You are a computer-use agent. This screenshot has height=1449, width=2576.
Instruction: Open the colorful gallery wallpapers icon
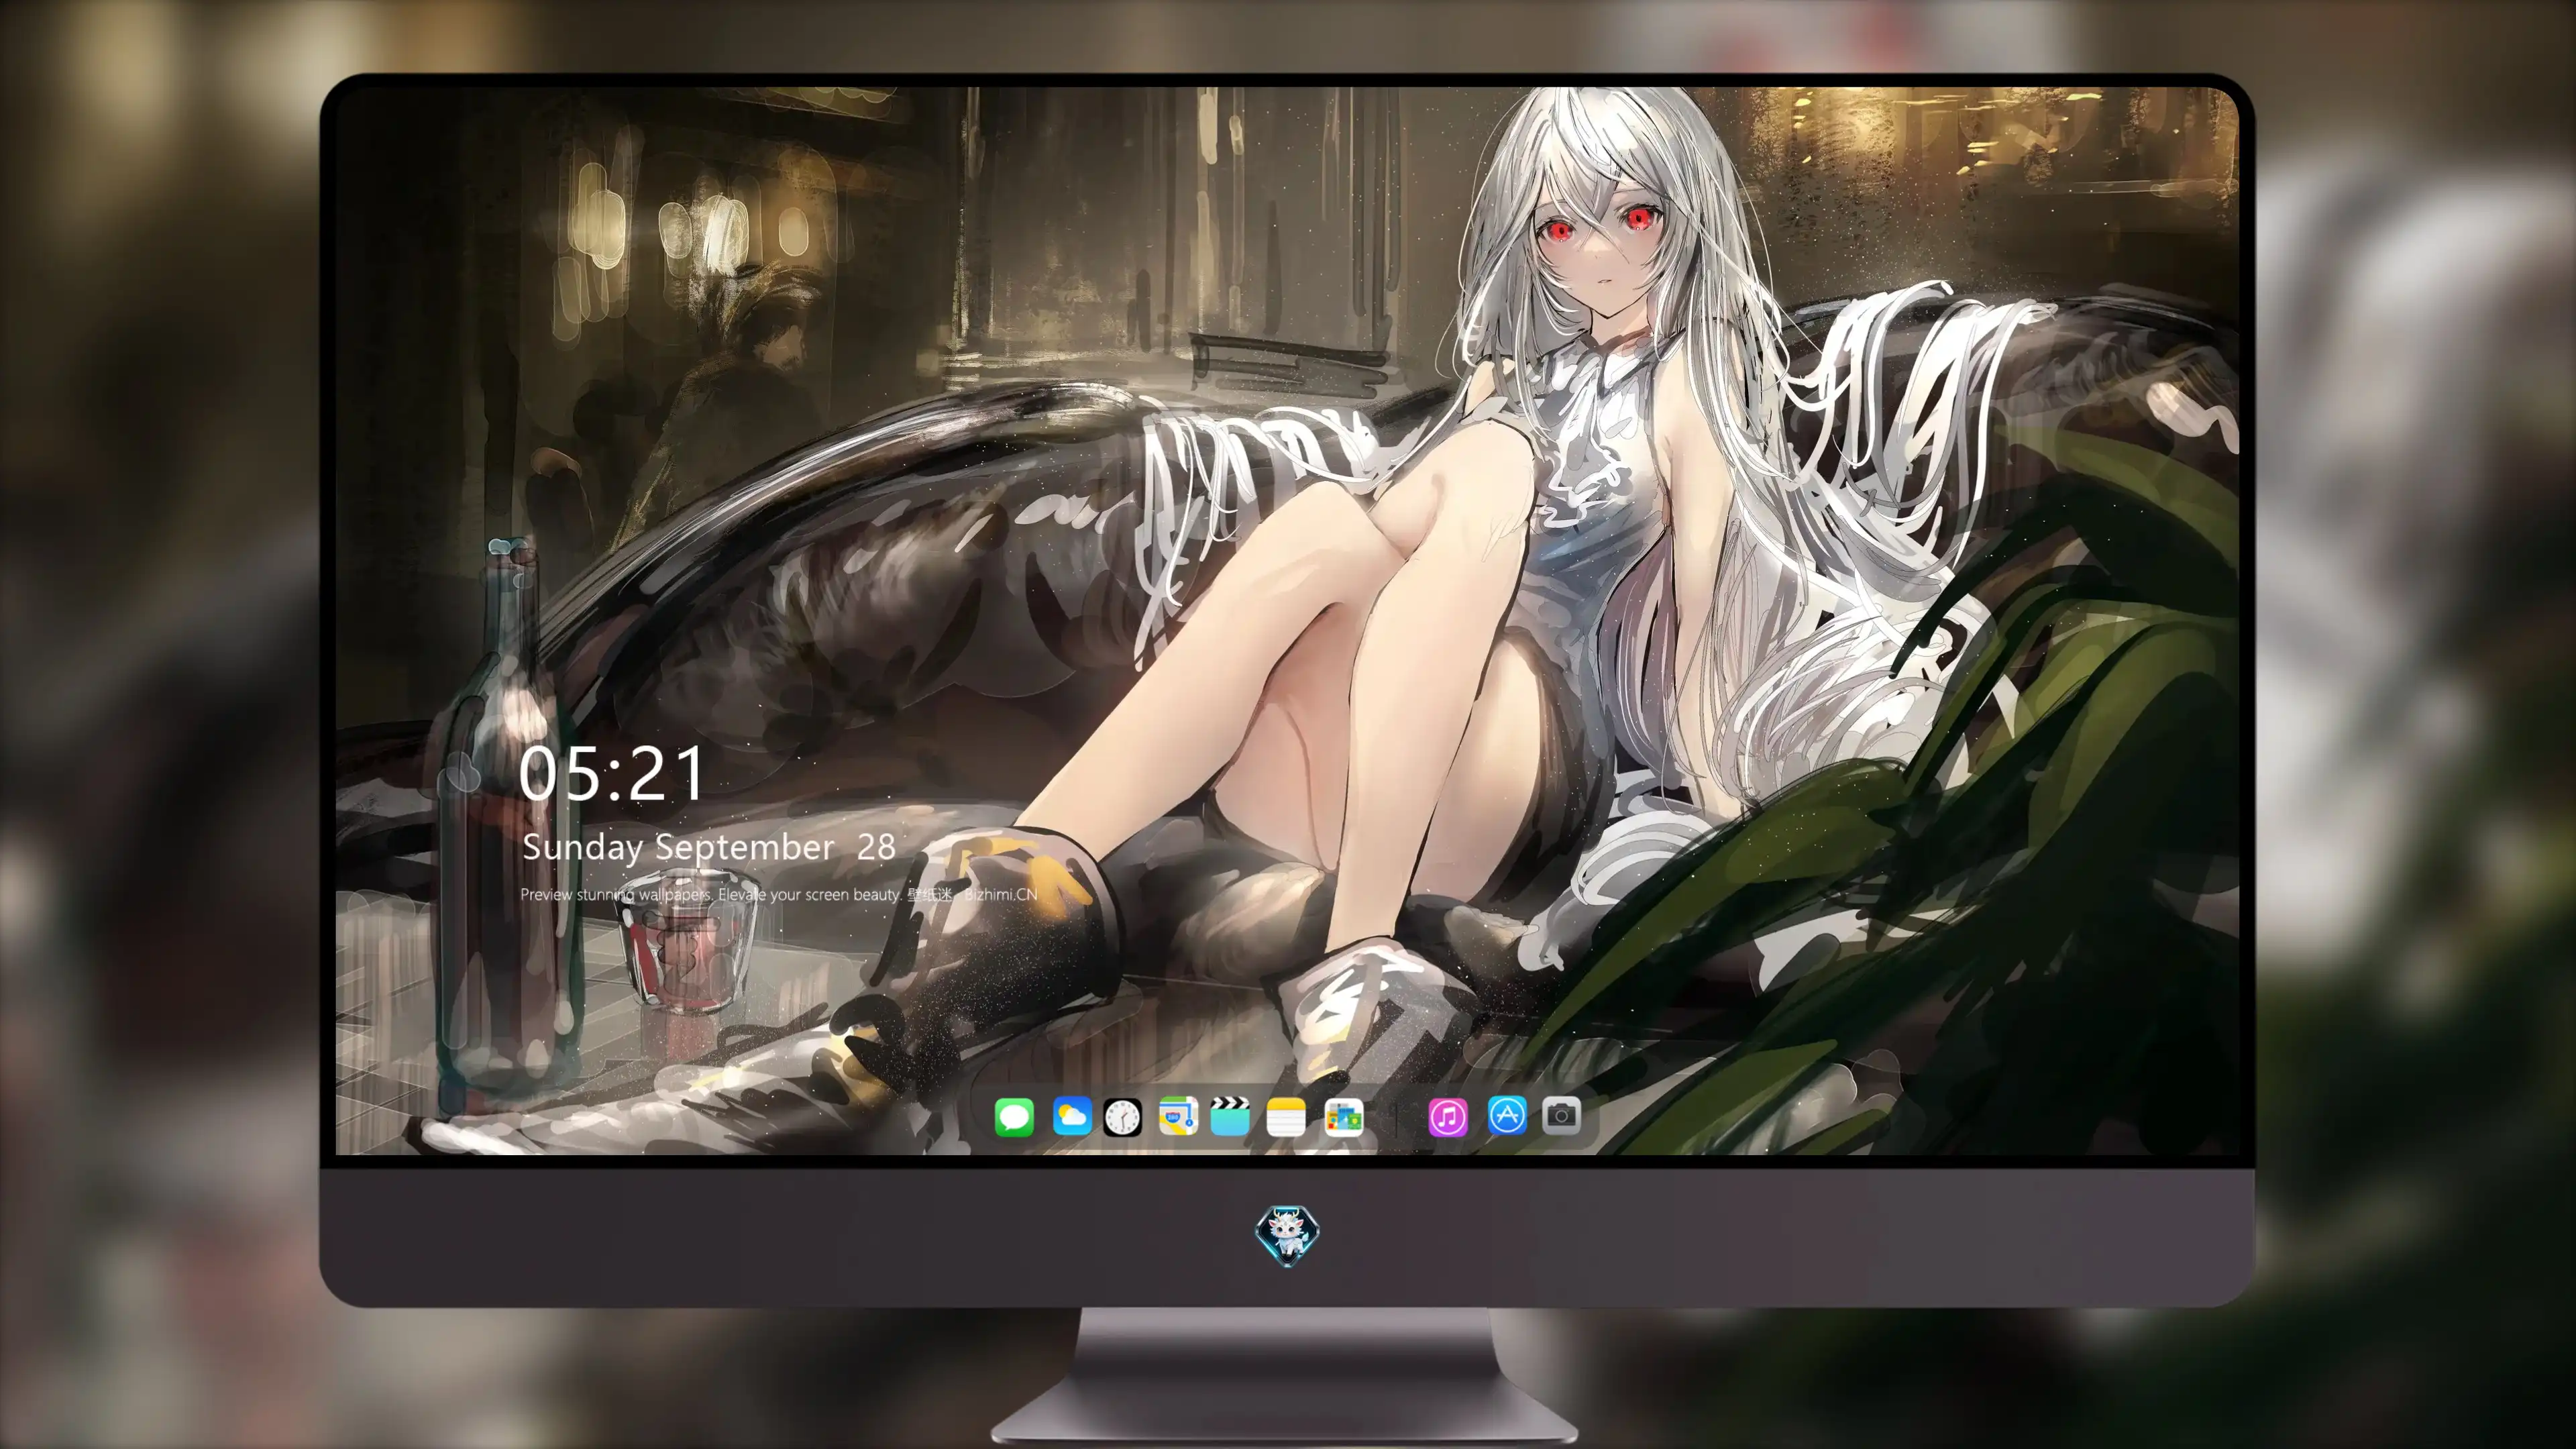pyautogui.click(x=1343, y=1116)
